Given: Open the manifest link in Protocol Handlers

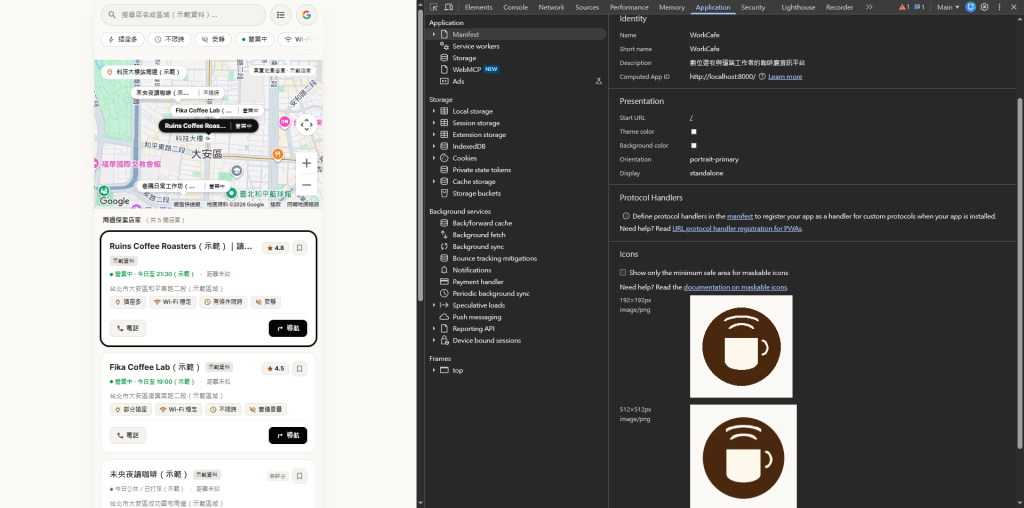Looking at the screenshot, I should click(740, 216).
